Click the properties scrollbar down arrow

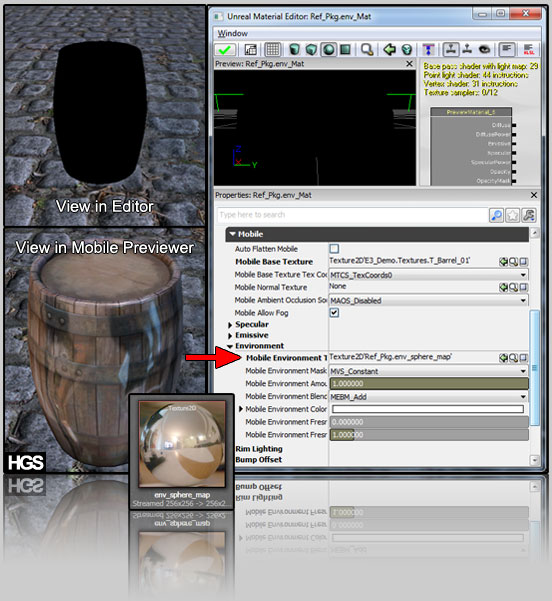[534, 460]
